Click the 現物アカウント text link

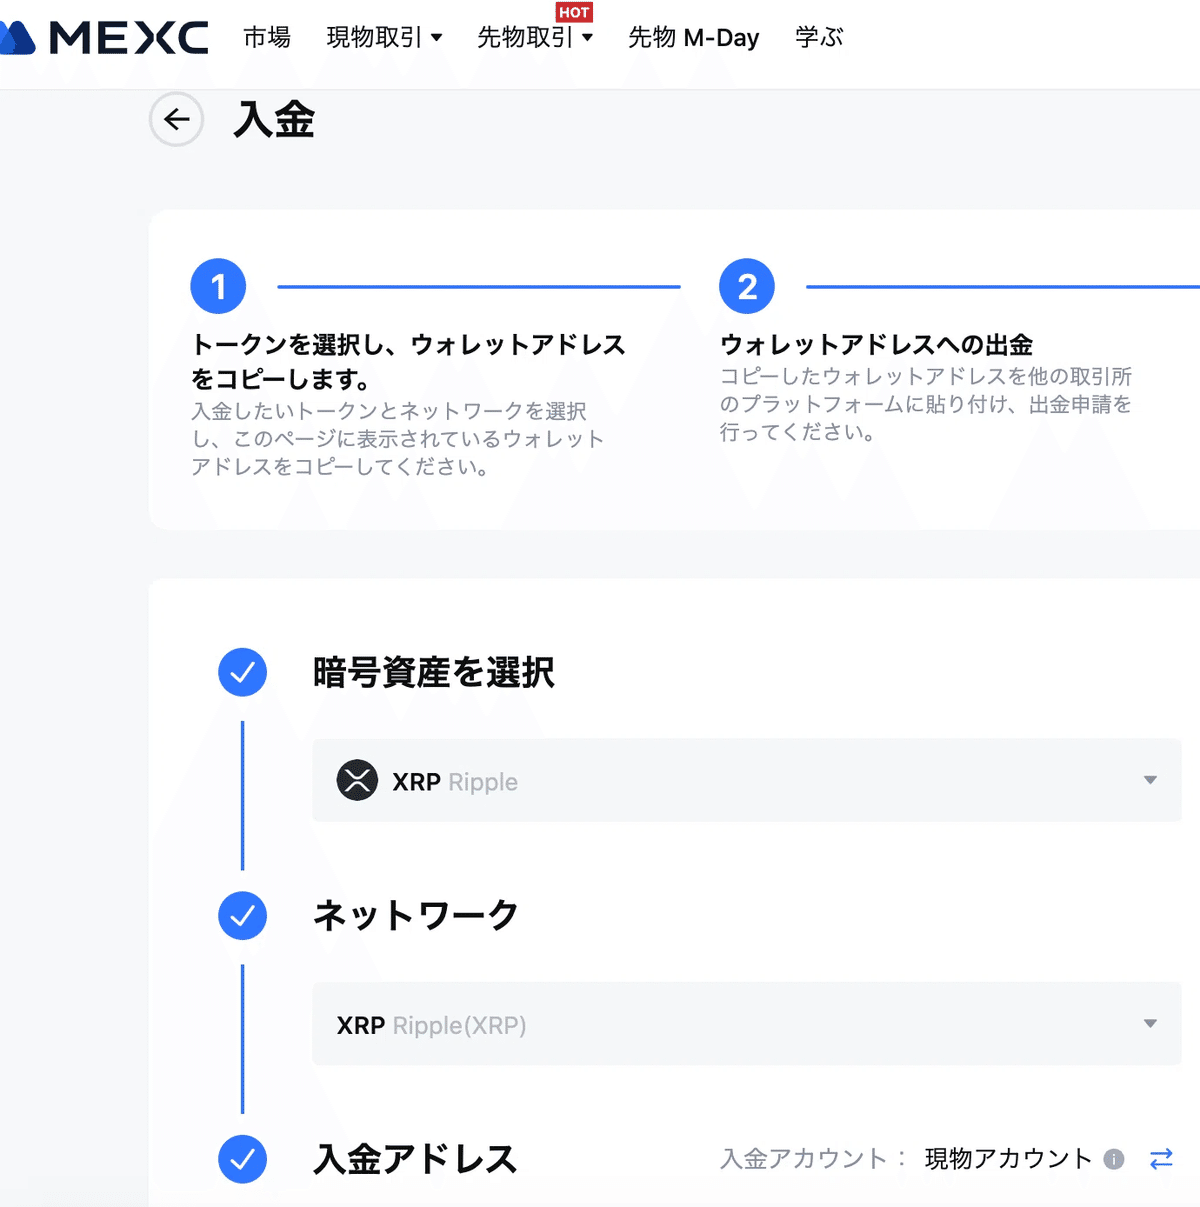click(1006, 1159)
